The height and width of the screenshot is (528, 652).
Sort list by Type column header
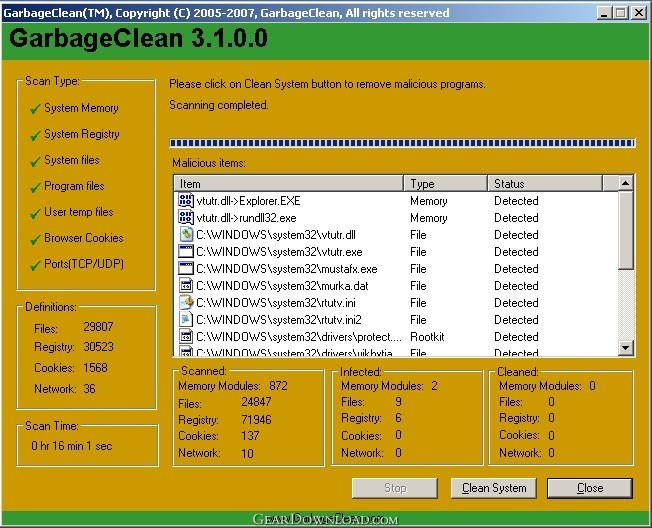[x=445, y=183]
